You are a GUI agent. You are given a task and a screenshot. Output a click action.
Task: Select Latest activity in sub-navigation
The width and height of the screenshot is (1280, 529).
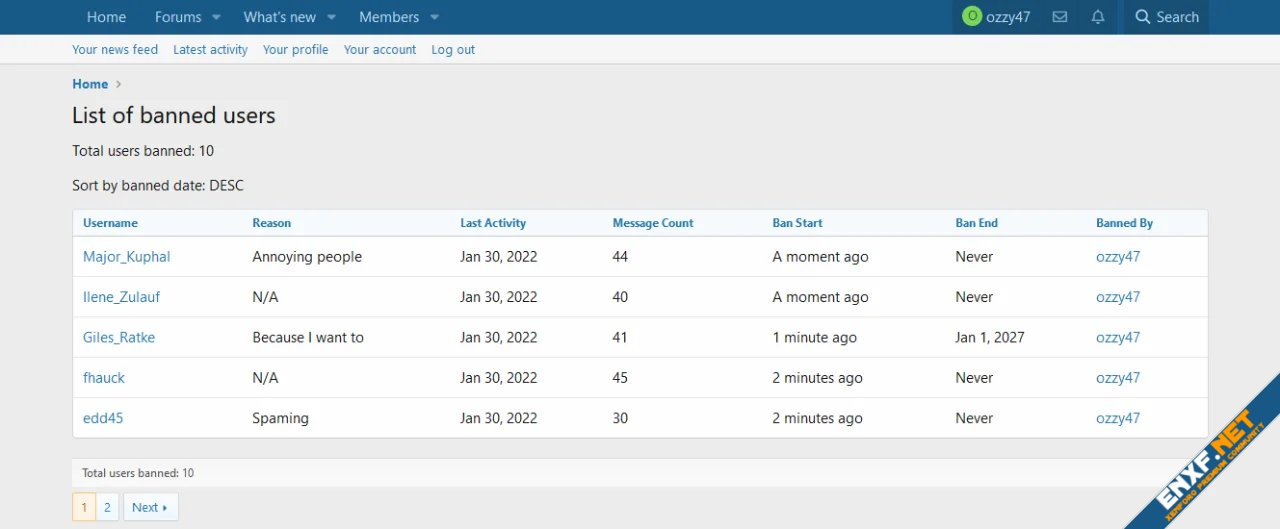210,50
